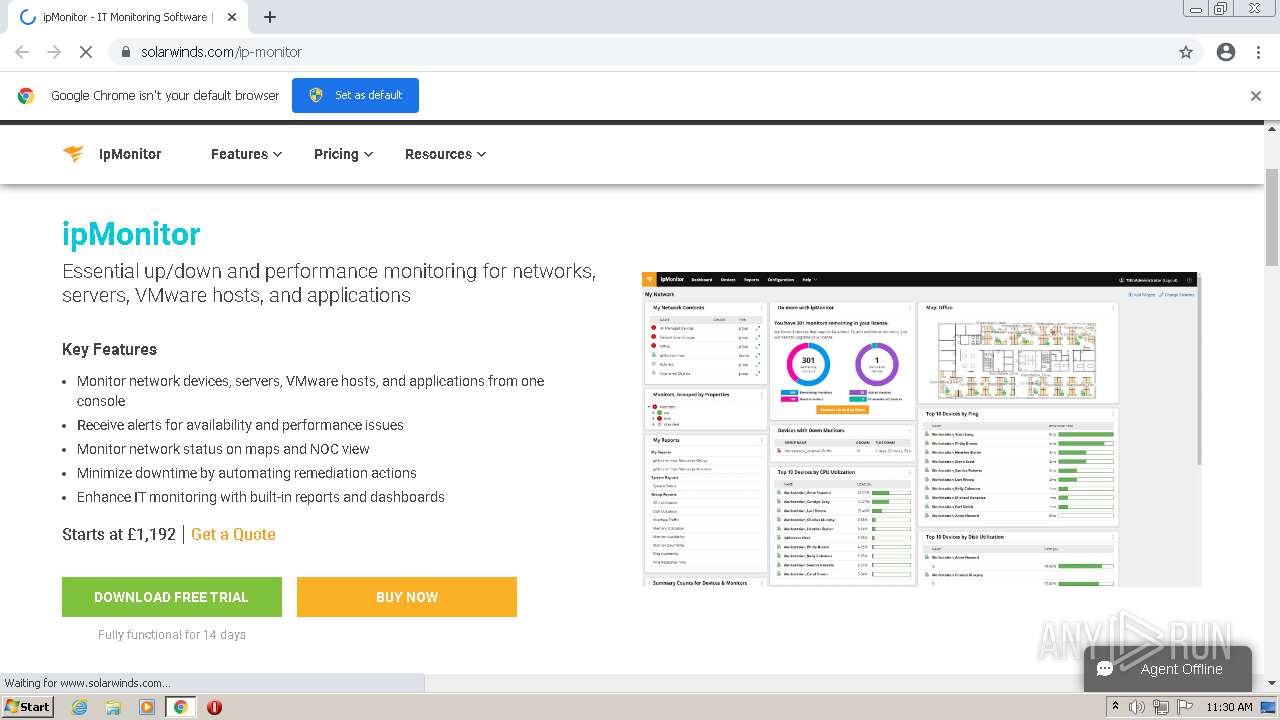Click 'Starts at £1,192' price text
The image size is (1280, 720).
click(x=119, y=534)
